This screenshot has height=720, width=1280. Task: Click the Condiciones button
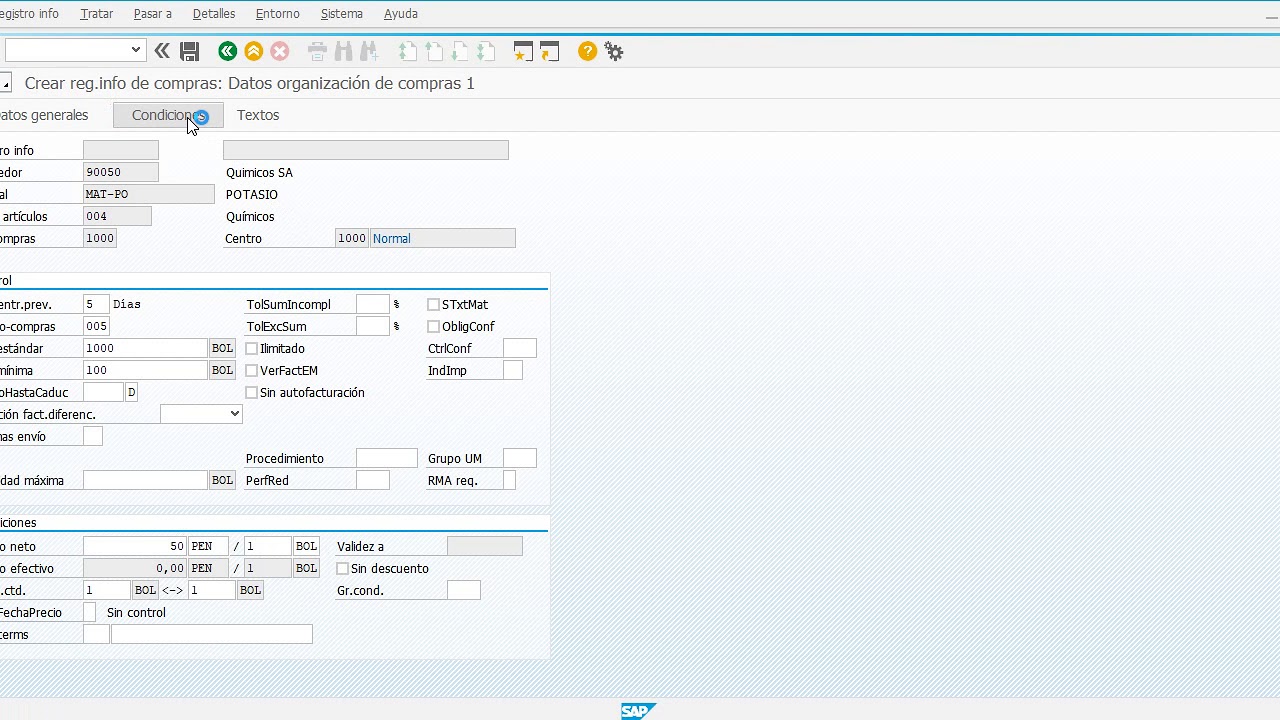[x=168, y=115]
